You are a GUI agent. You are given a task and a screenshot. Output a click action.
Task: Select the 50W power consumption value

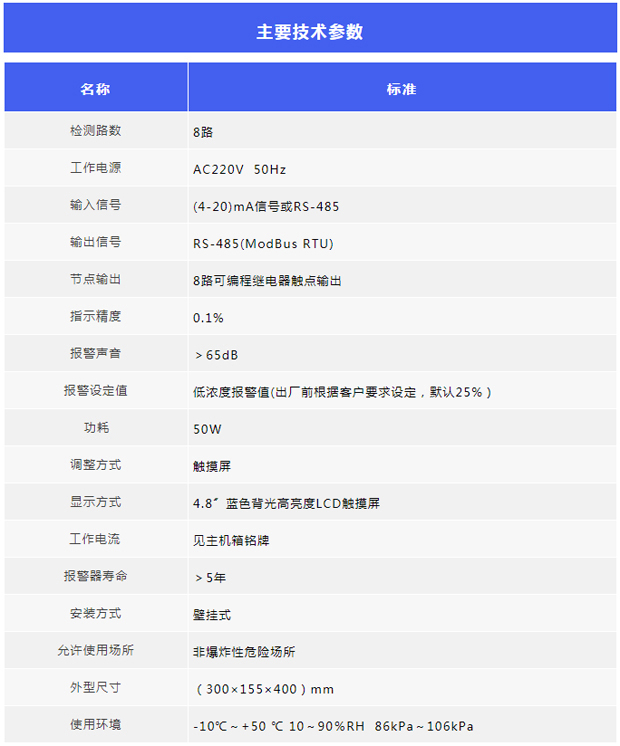[207, 429]
